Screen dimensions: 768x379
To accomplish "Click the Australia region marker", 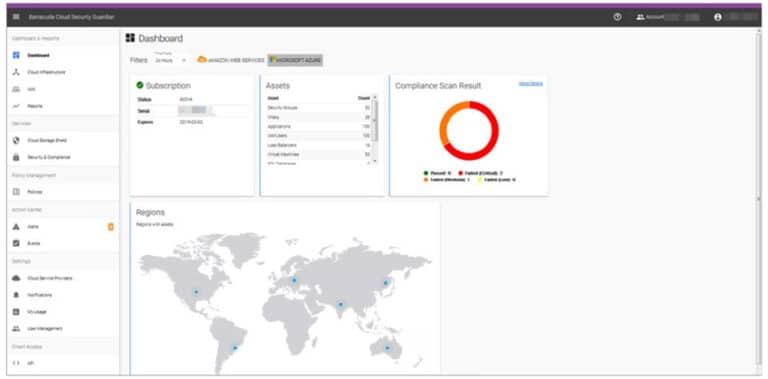I will click(x=387, y=348).
